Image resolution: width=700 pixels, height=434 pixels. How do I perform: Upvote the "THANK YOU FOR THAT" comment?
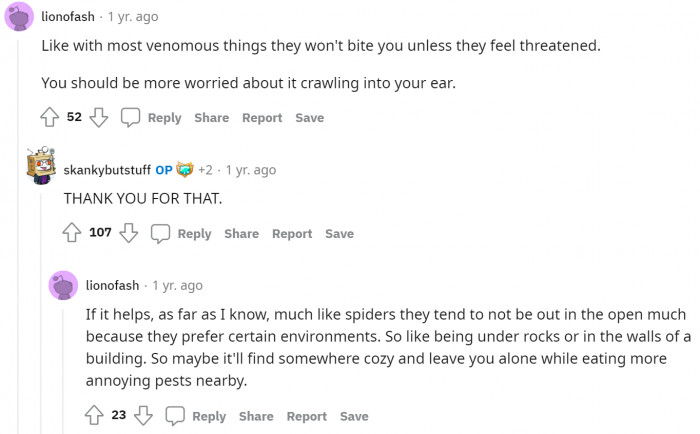72,233
